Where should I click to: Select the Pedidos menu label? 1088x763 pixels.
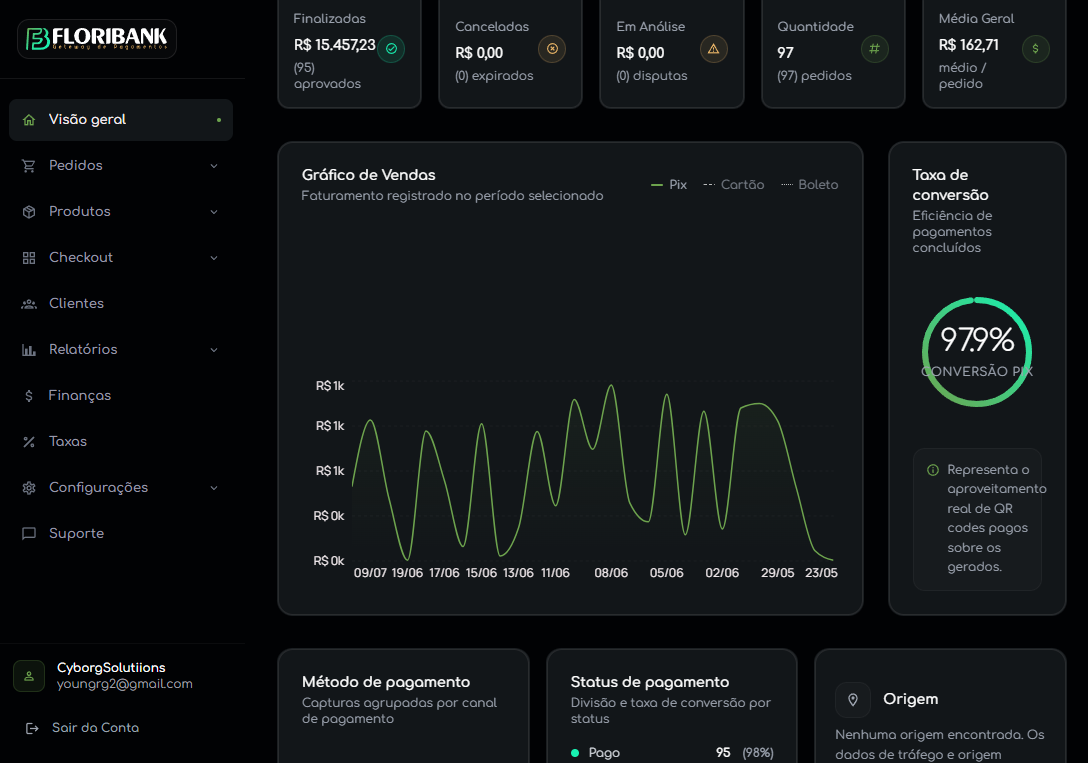pyautogui.click(x=76, y=166)
